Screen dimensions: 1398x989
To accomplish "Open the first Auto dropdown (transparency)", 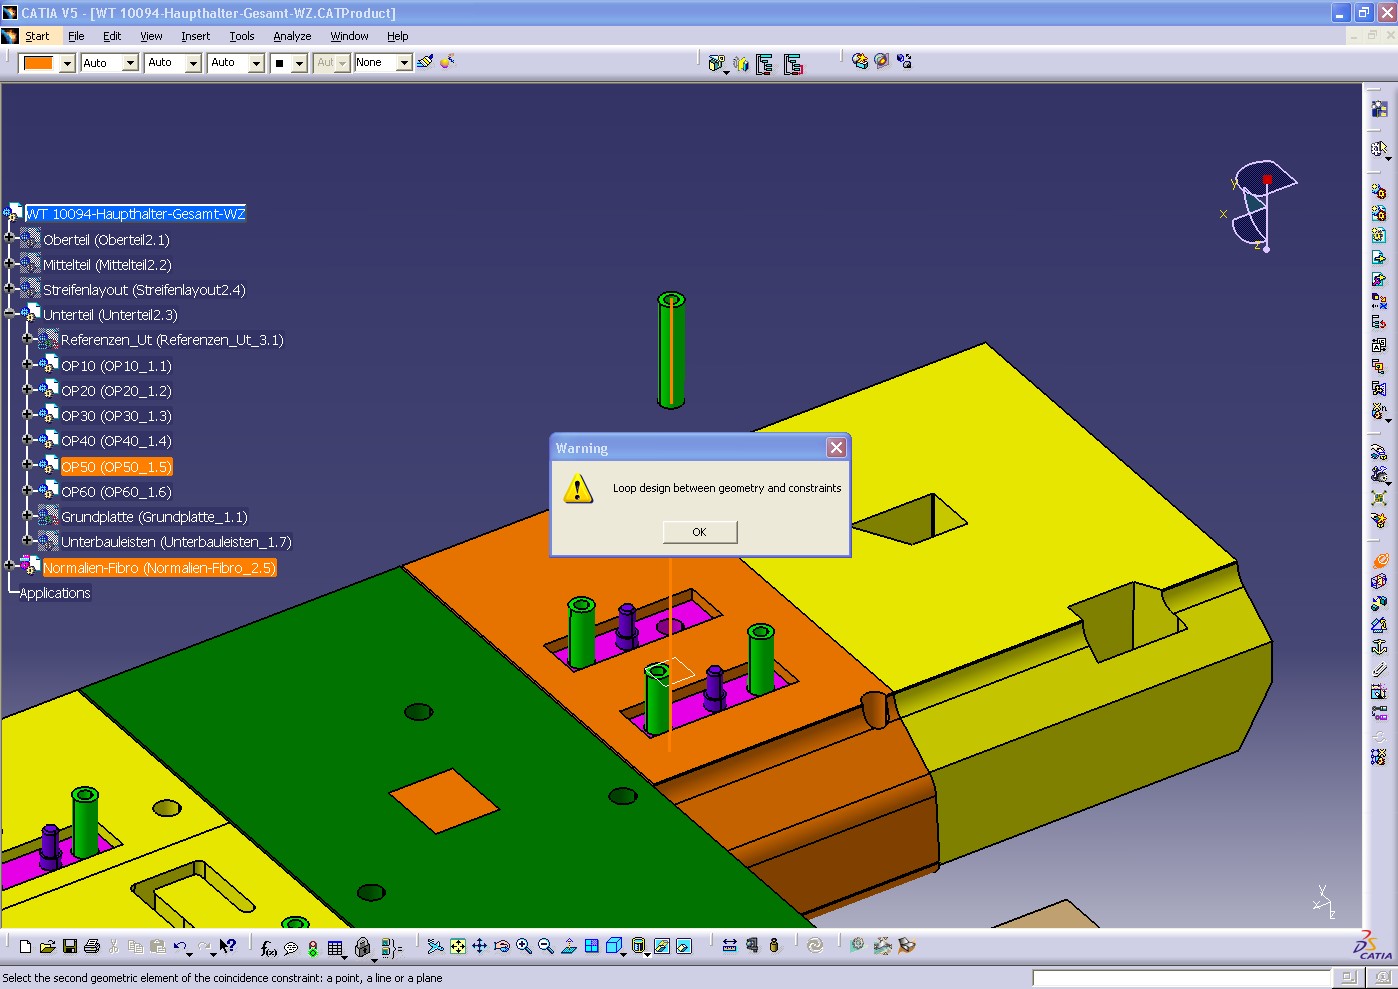I will (x=130, y=63).
